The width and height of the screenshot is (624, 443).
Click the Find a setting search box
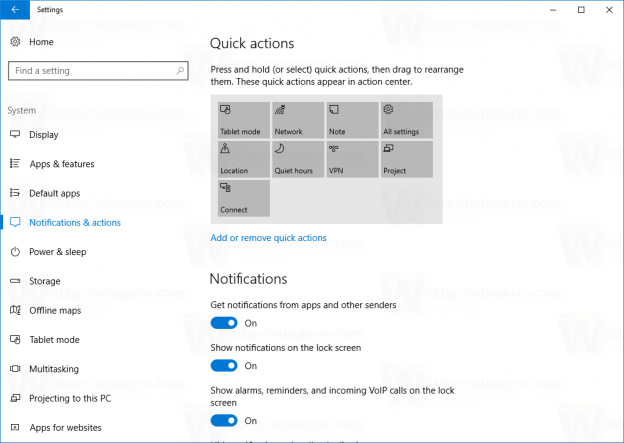98,71
